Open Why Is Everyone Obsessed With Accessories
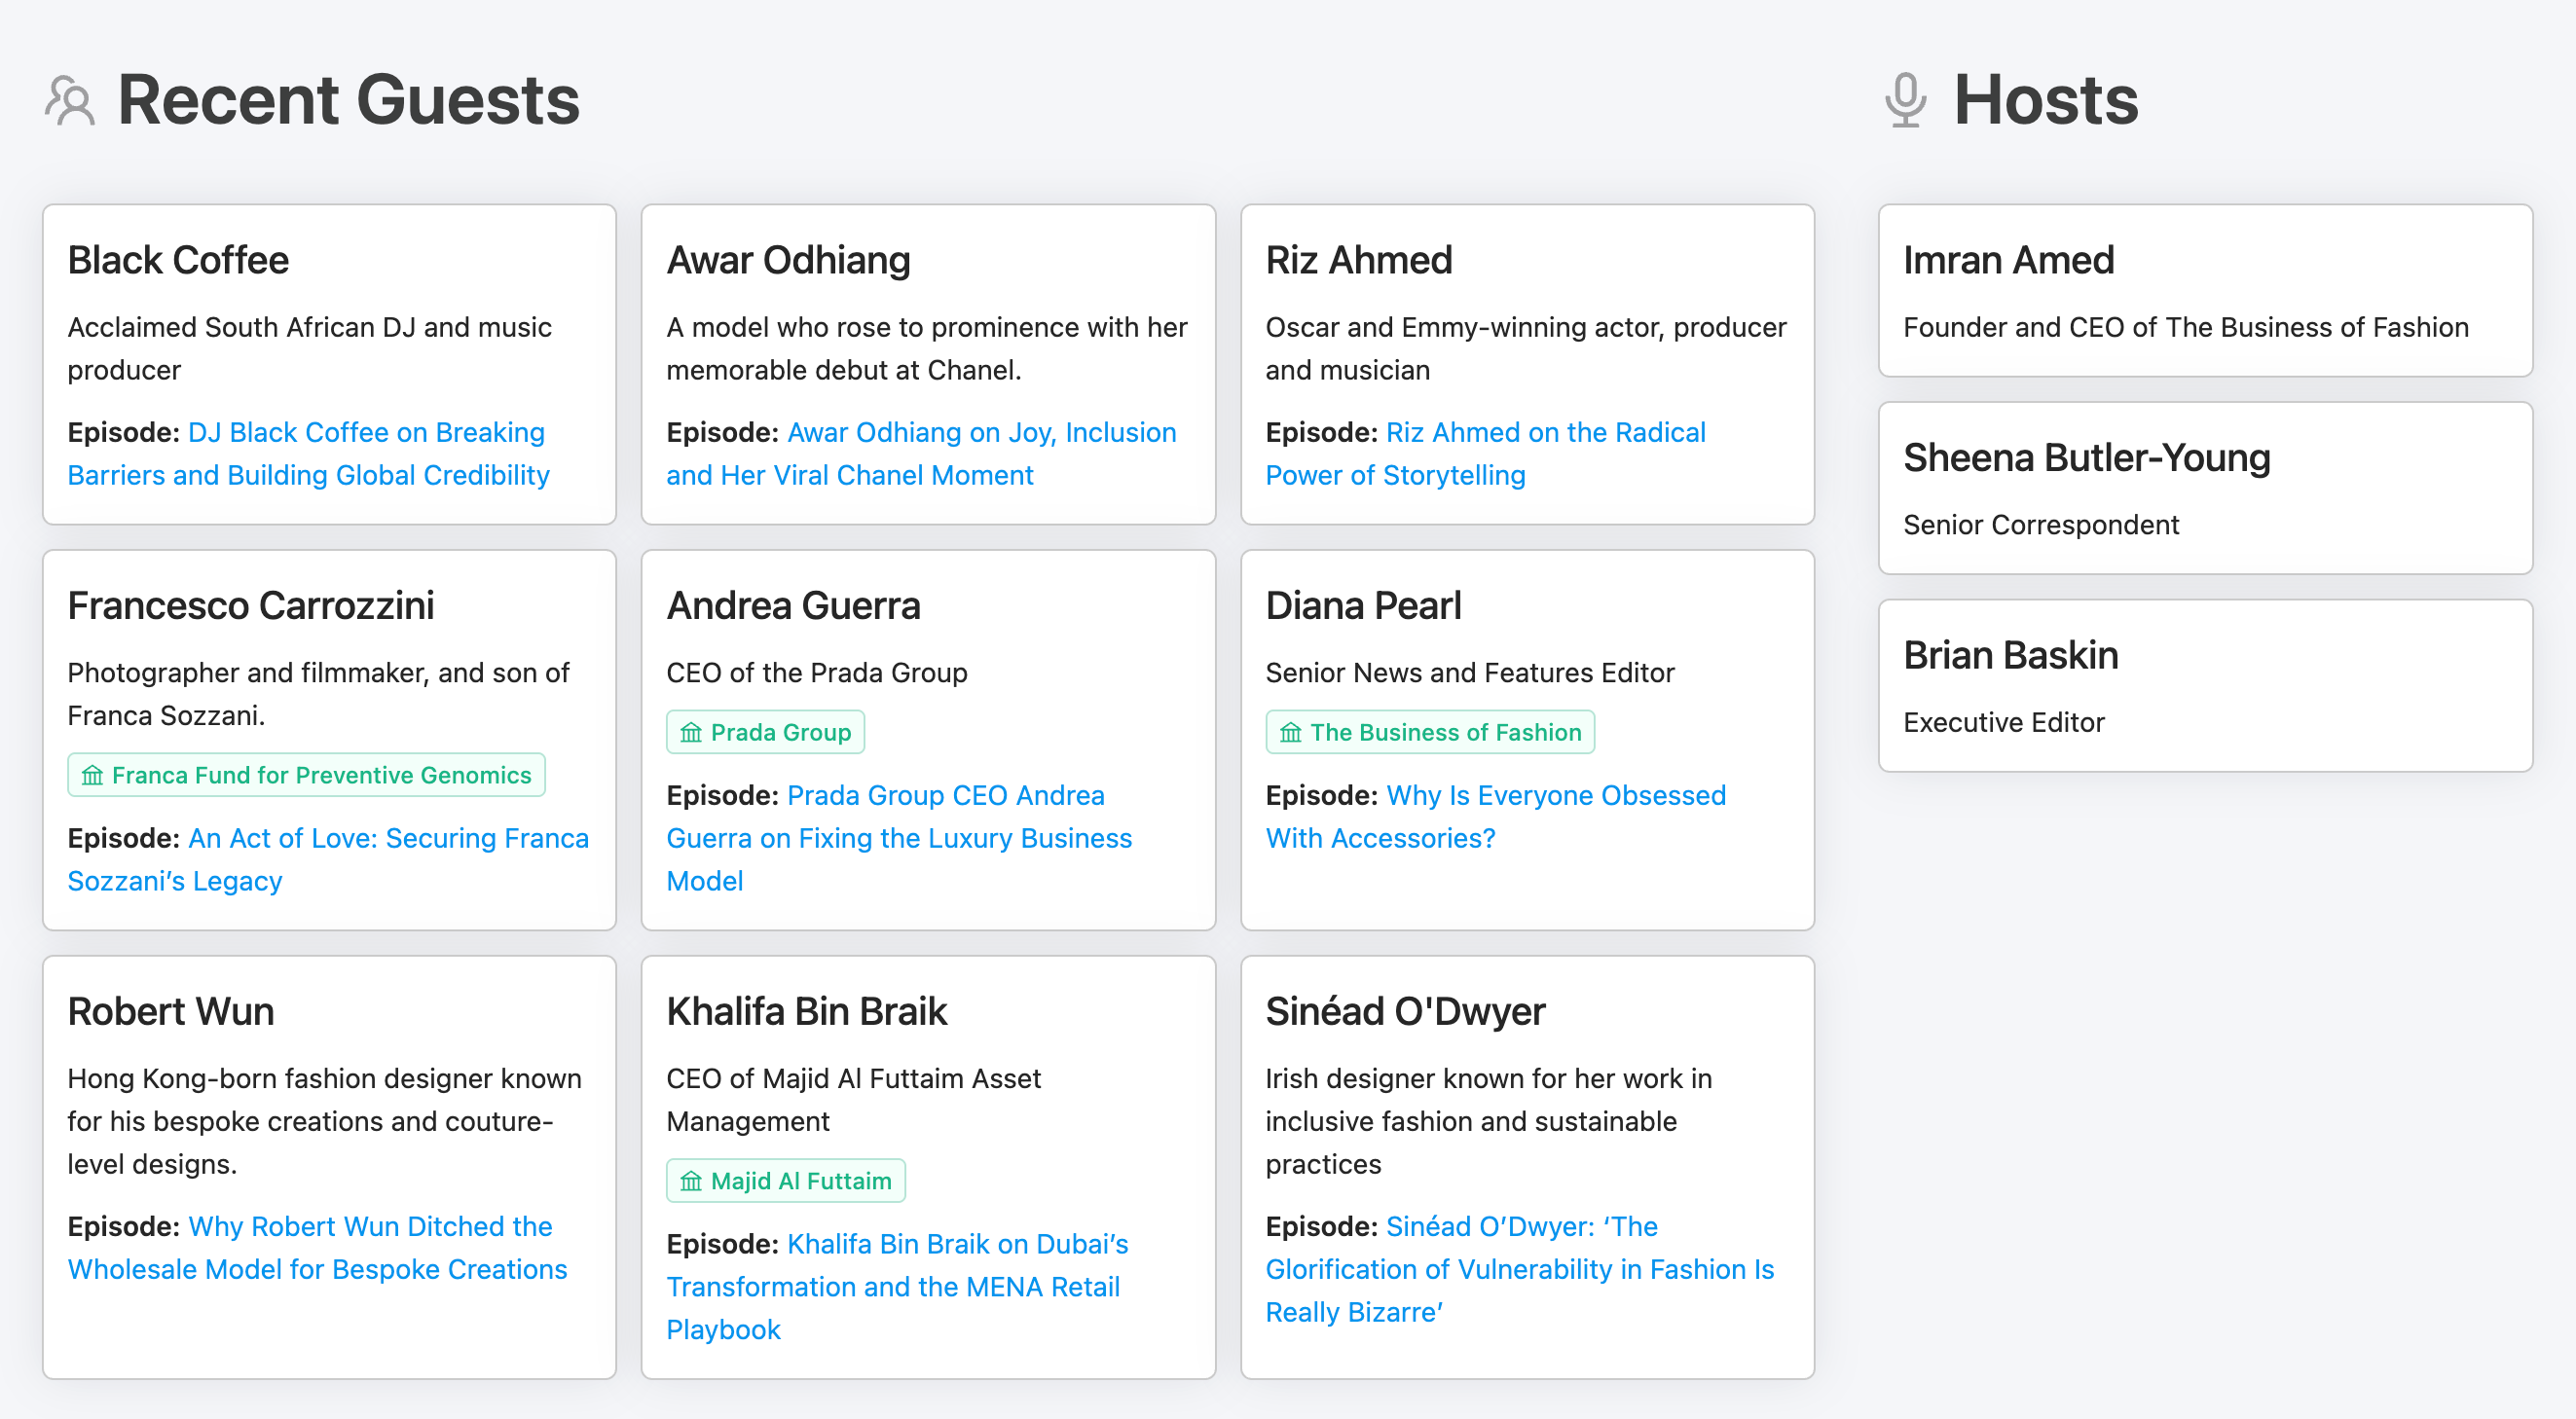Image resolution: width=2576 pixels, height=1419 pixels. 1555,796
